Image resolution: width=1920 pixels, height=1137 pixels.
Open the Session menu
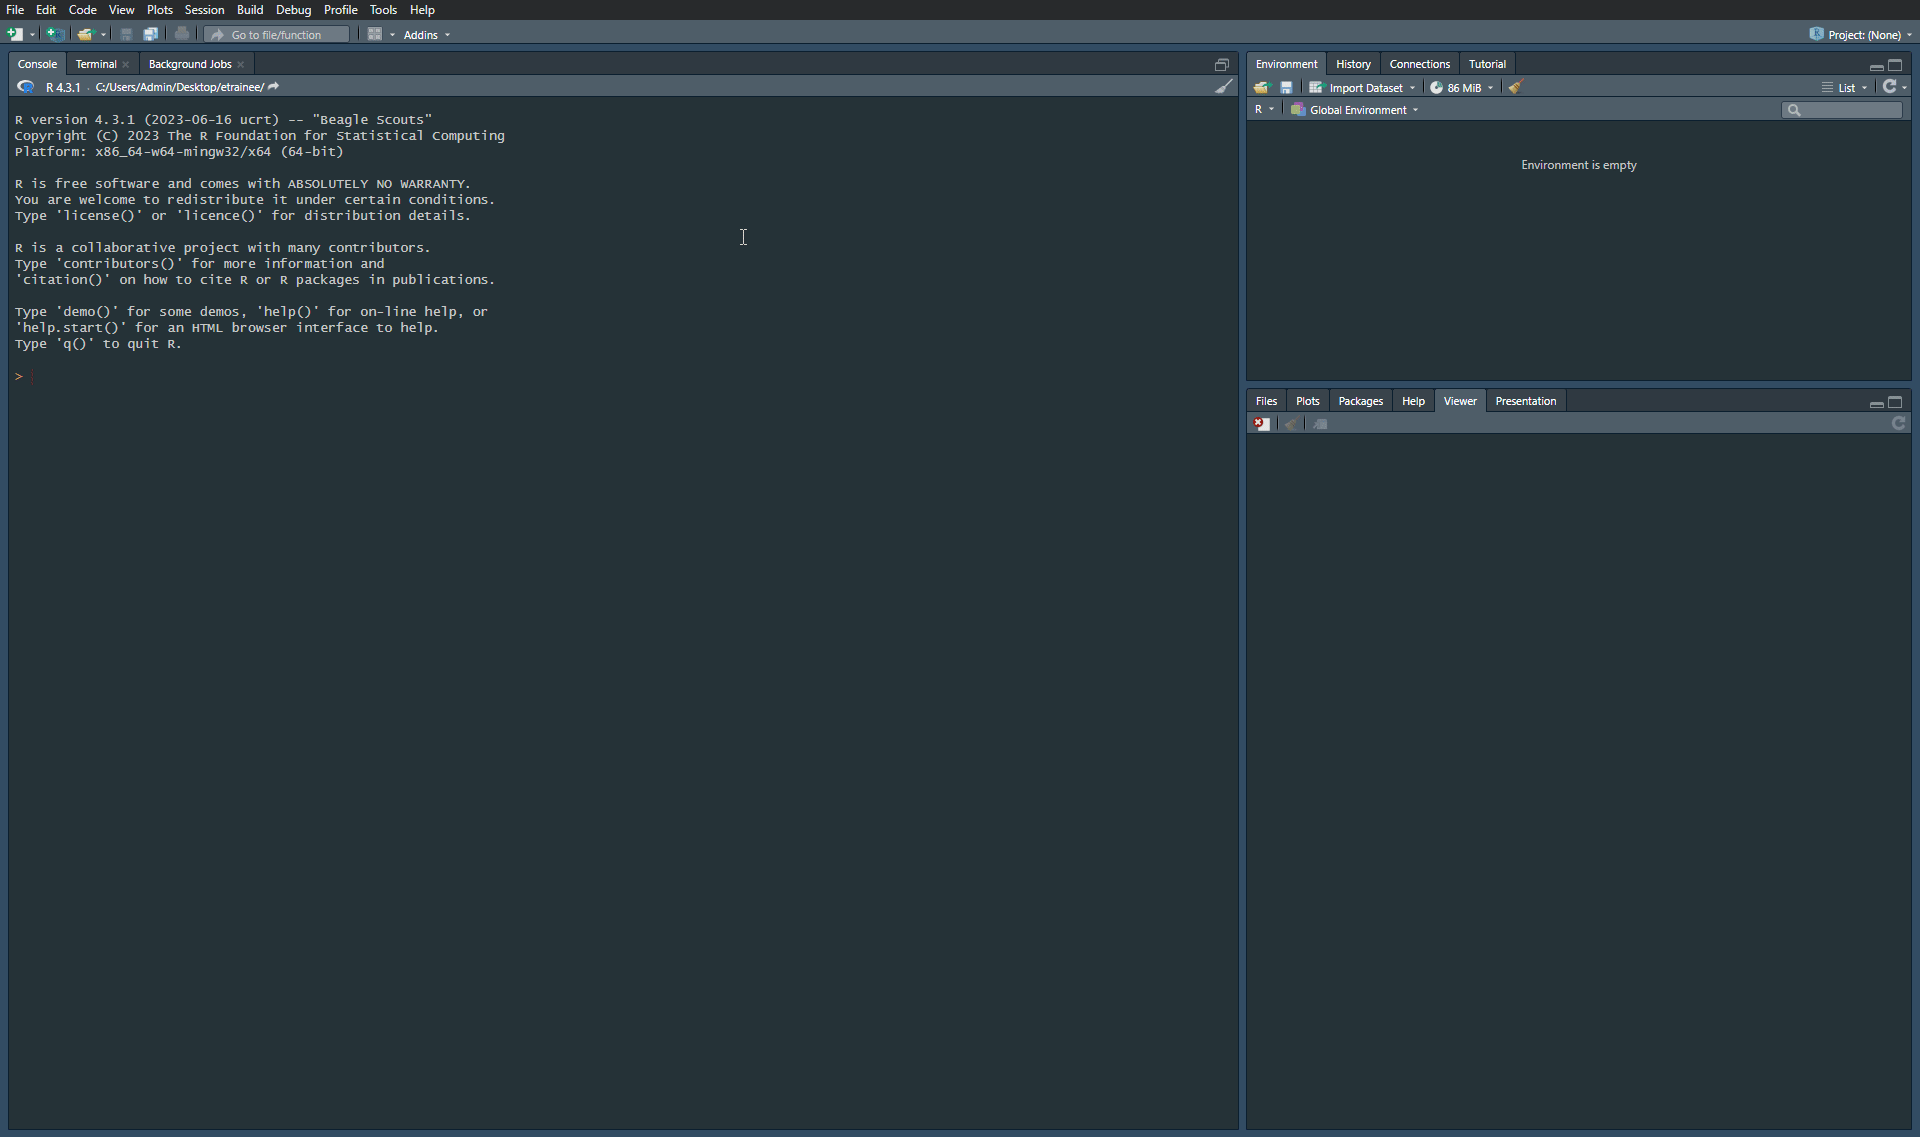(204, 10)
